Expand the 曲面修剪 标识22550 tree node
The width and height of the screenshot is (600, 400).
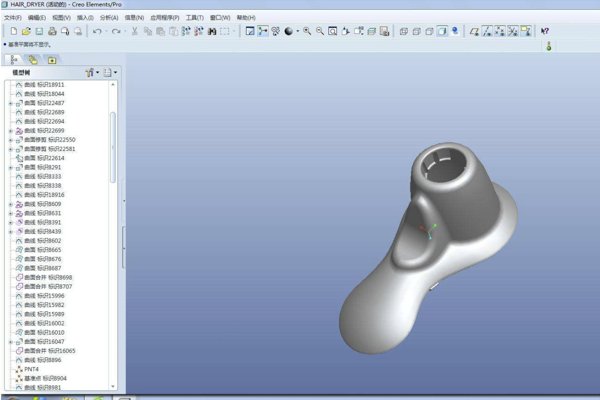point(10,140)
